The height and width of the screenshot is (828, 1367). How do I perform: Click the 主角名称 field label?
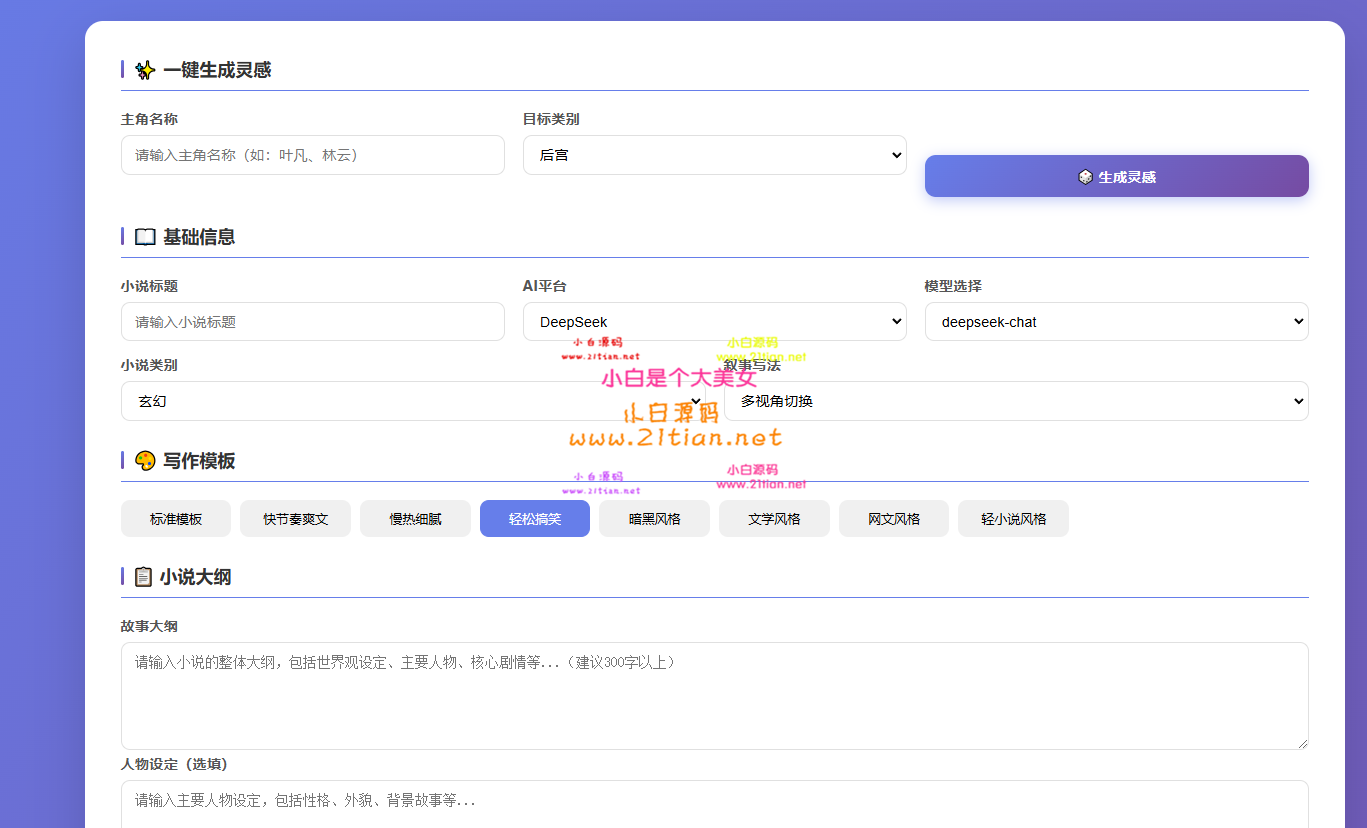tap(149, 119)
